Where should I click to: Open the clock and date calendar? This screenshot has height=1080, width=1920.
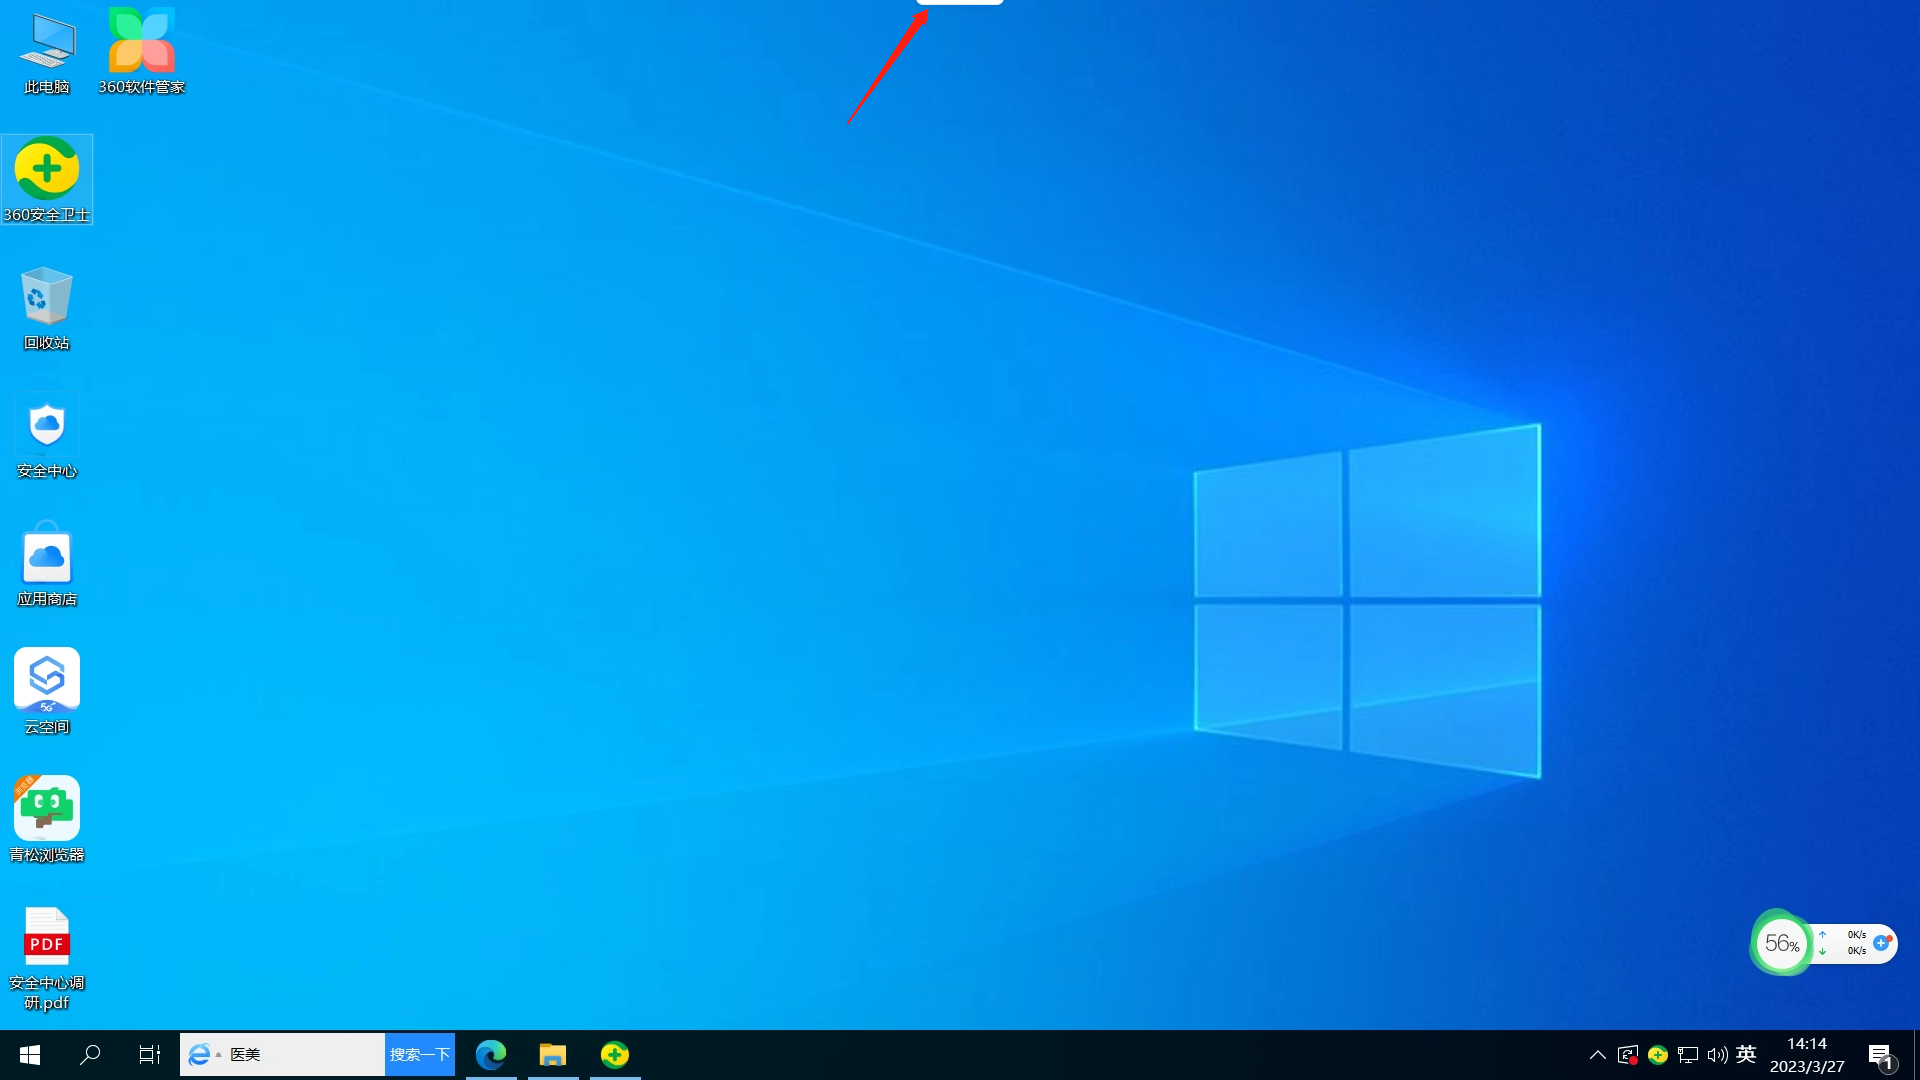(x=1807, y=1055)
